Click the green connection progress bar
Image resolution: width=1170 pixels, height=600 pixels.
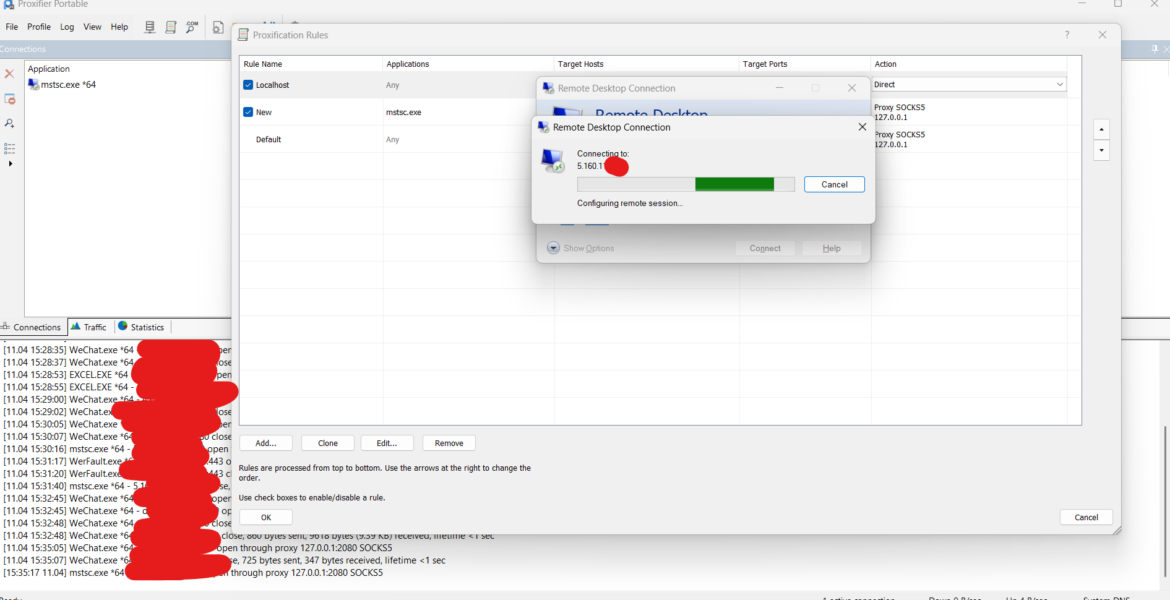(734, 185)
